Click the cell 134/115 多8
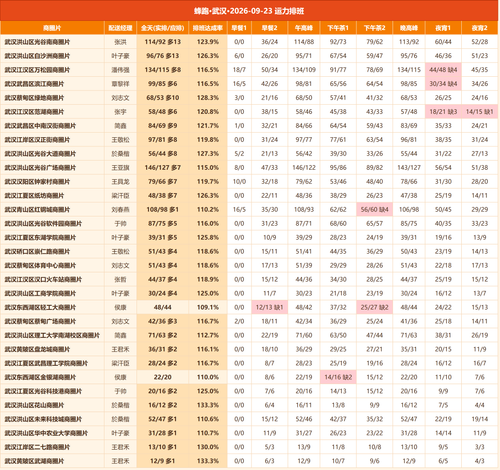This screenshot has width=500, height=470. (x=163, y=70)
